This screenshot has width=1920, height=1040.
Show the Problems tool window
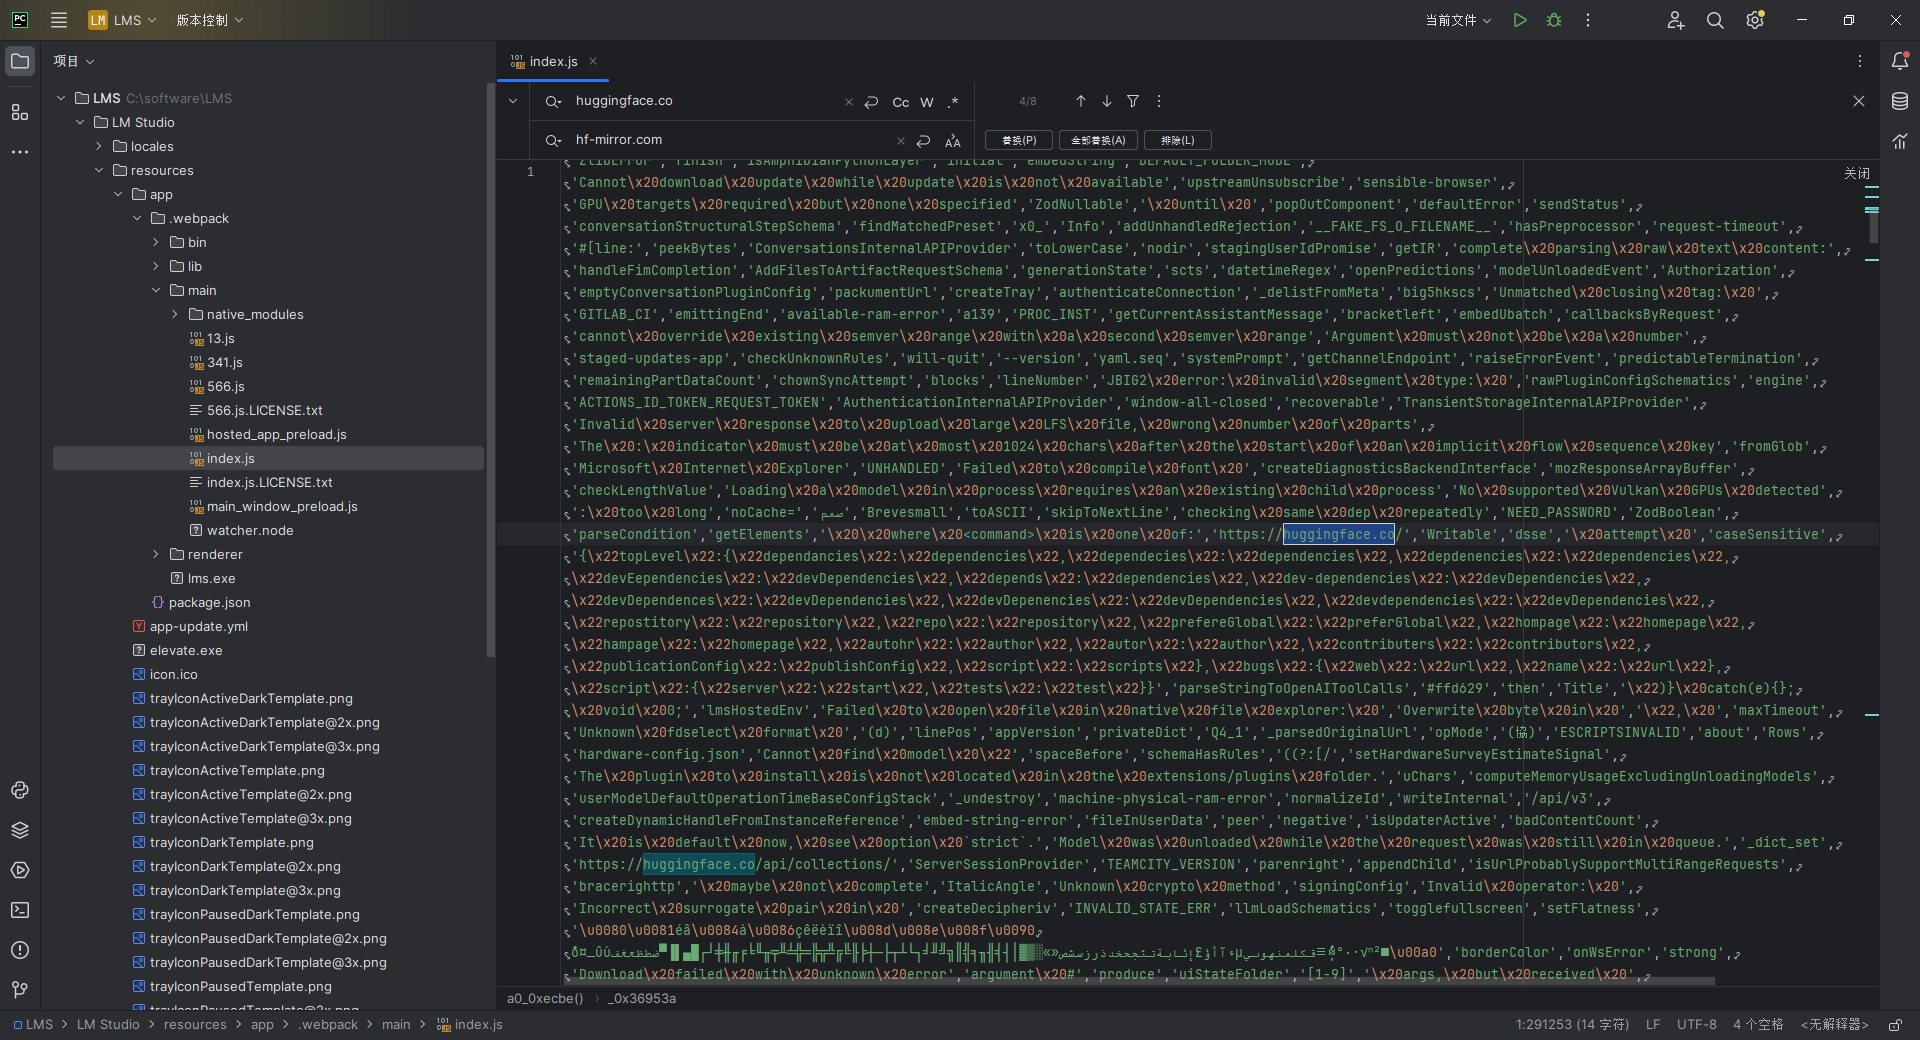click(20, 950)
